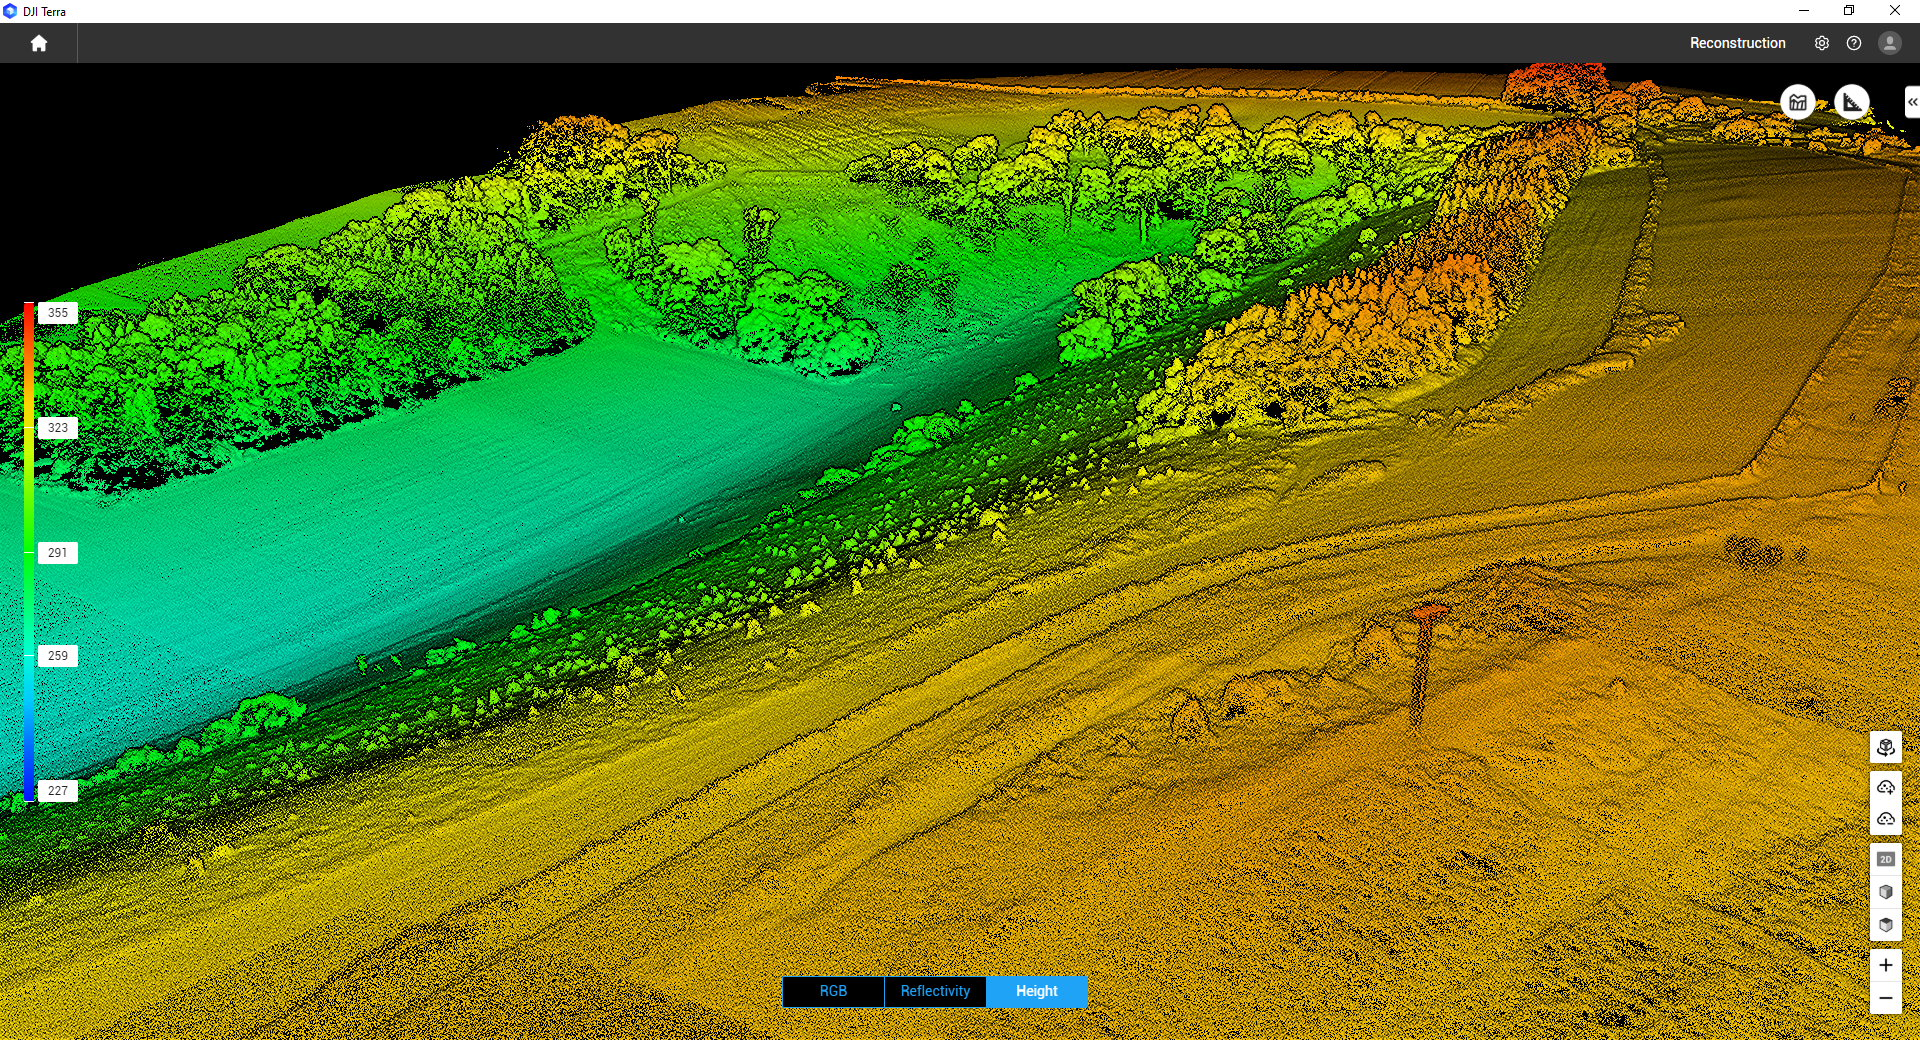Select the middle cube 3D view option
Image resolution: width=1920 pixels, height=1040 pixels.
1885,892
